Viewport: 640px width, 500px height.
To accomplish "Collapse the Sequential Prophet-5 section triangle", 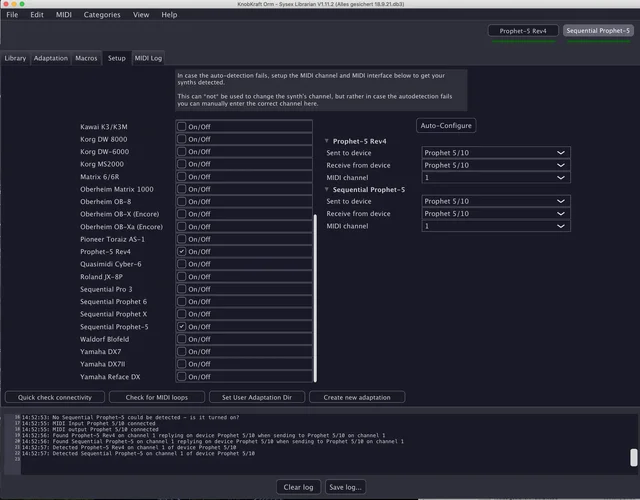I will (327, 189).
